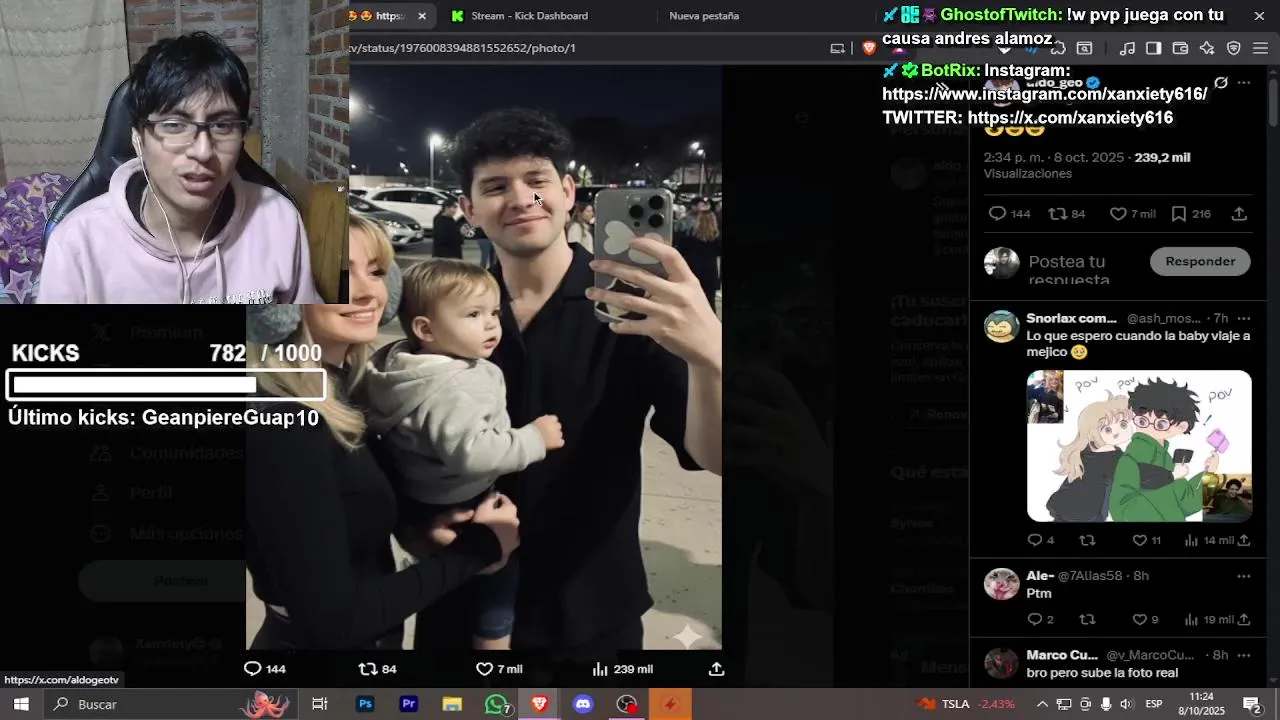Like Ale- reply showing 9 likes
Screen dimensions: 1280x720
pyautogui.click(x=1139, y=620)
